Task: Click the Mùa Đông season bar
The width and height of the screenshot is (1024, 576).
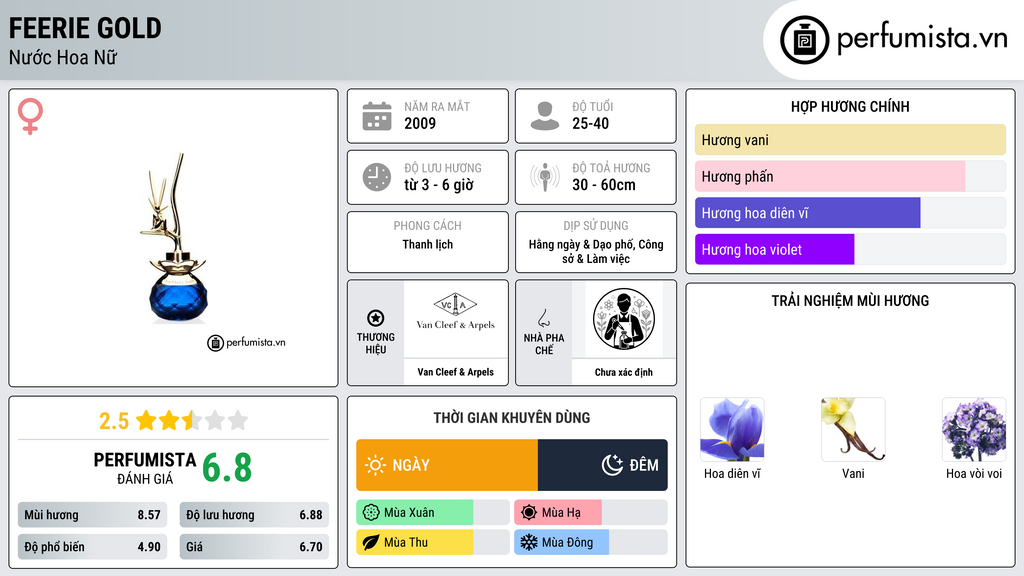Action: point(591,542)
